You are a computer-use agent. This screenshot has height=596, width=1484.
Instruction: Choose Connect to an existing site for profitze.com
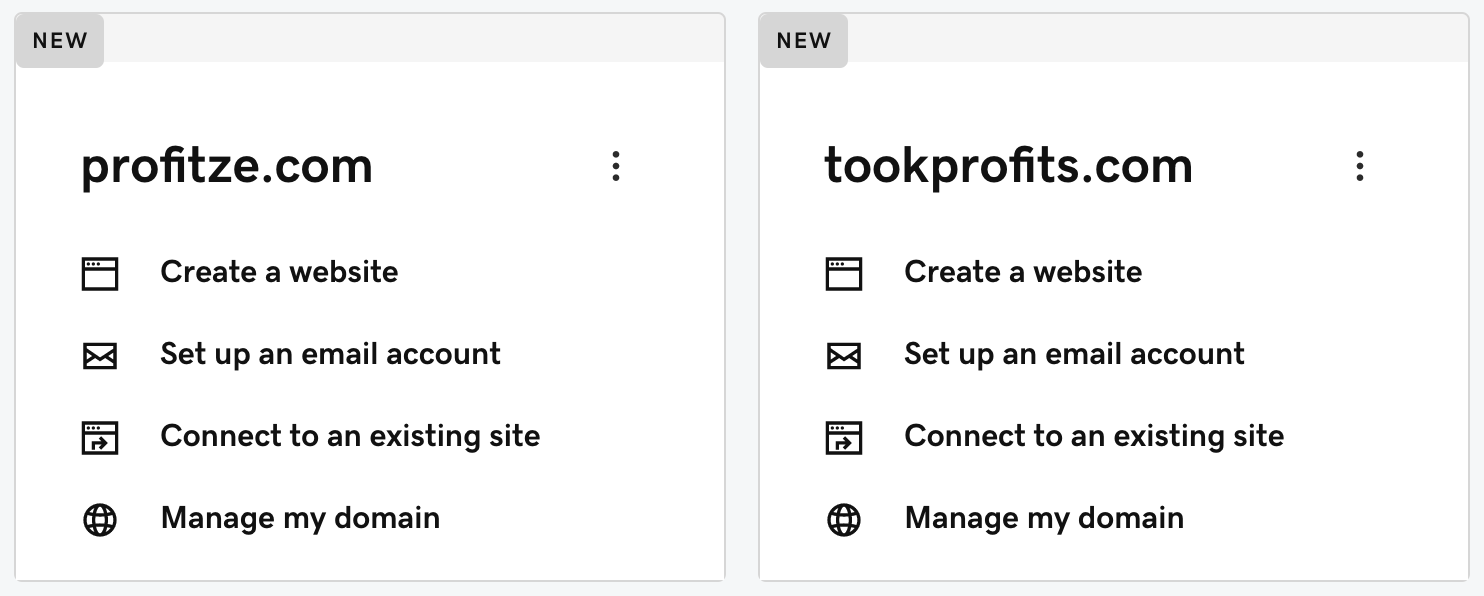tap(350, 436)
